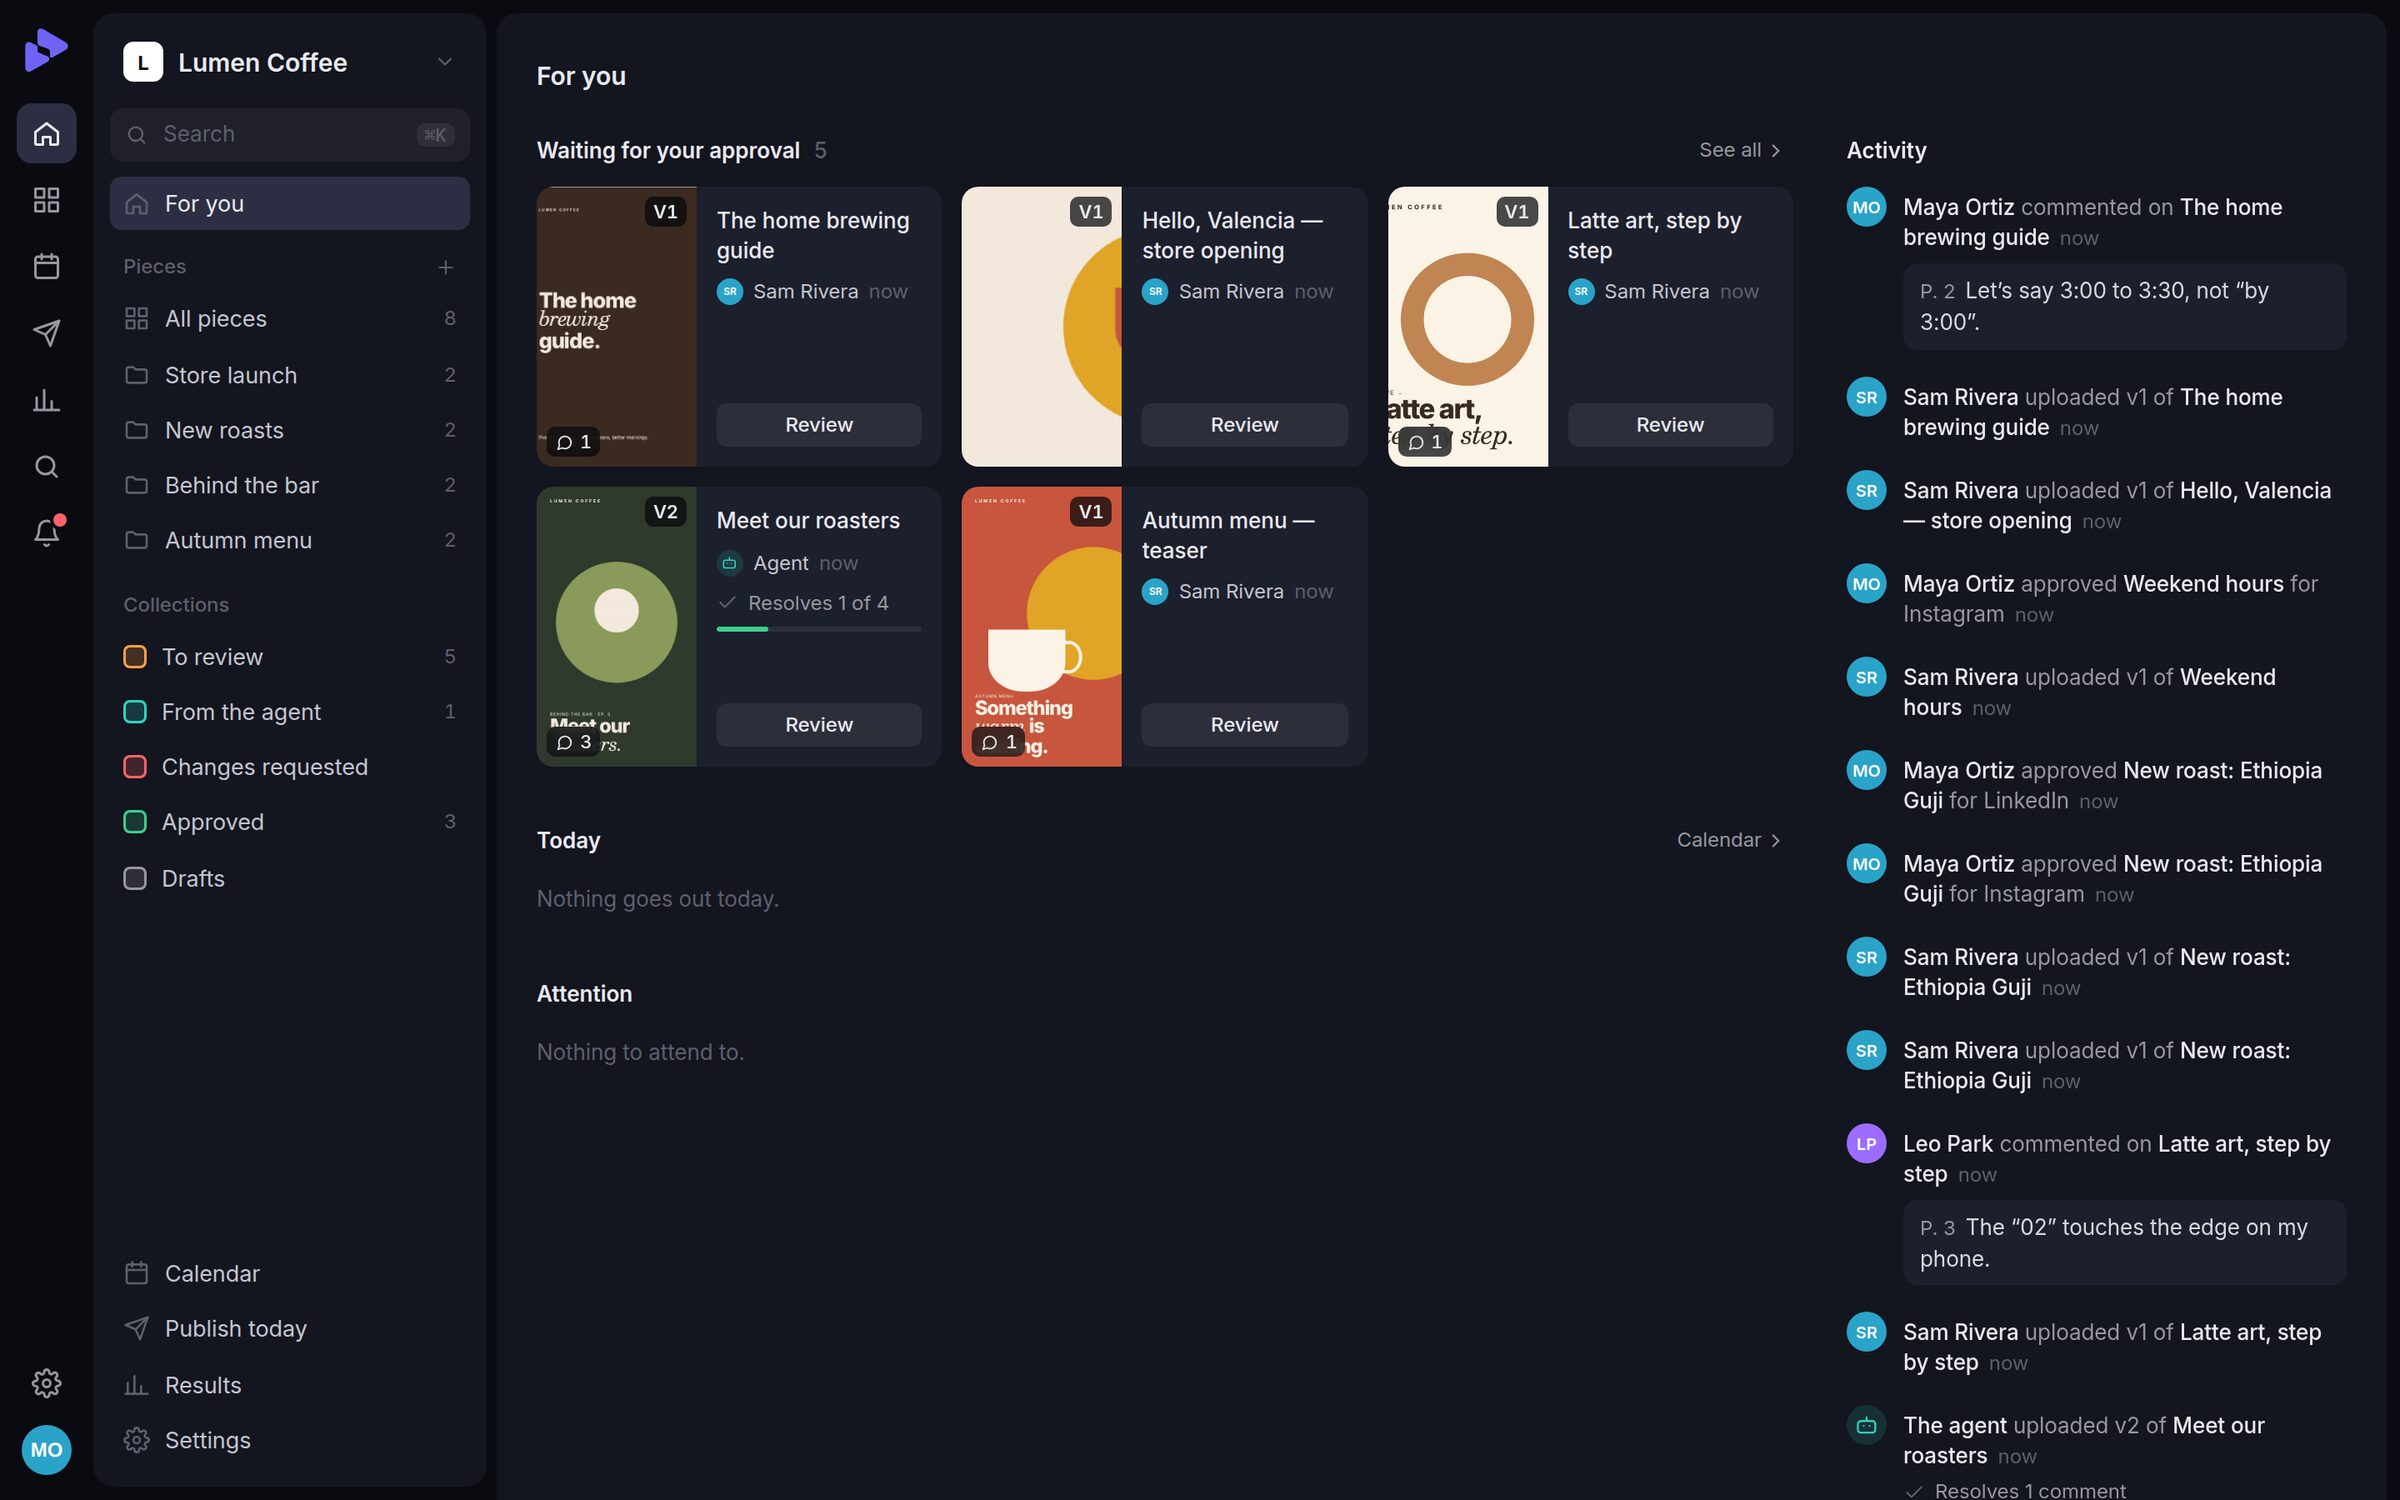This screenshot has width=2400, height=1500.
Task: Click the gear settings icon in the rail
Action: (x=46, y=1383)
